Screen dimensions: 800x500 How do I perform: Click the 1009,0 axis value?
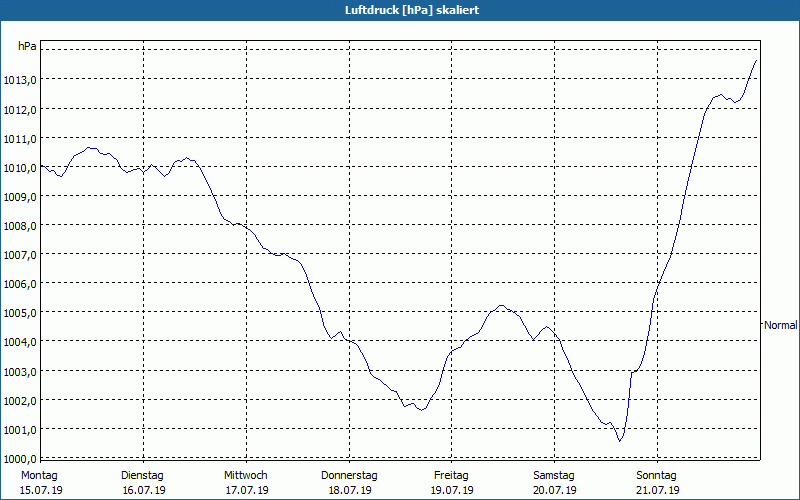tap(20, 196)
